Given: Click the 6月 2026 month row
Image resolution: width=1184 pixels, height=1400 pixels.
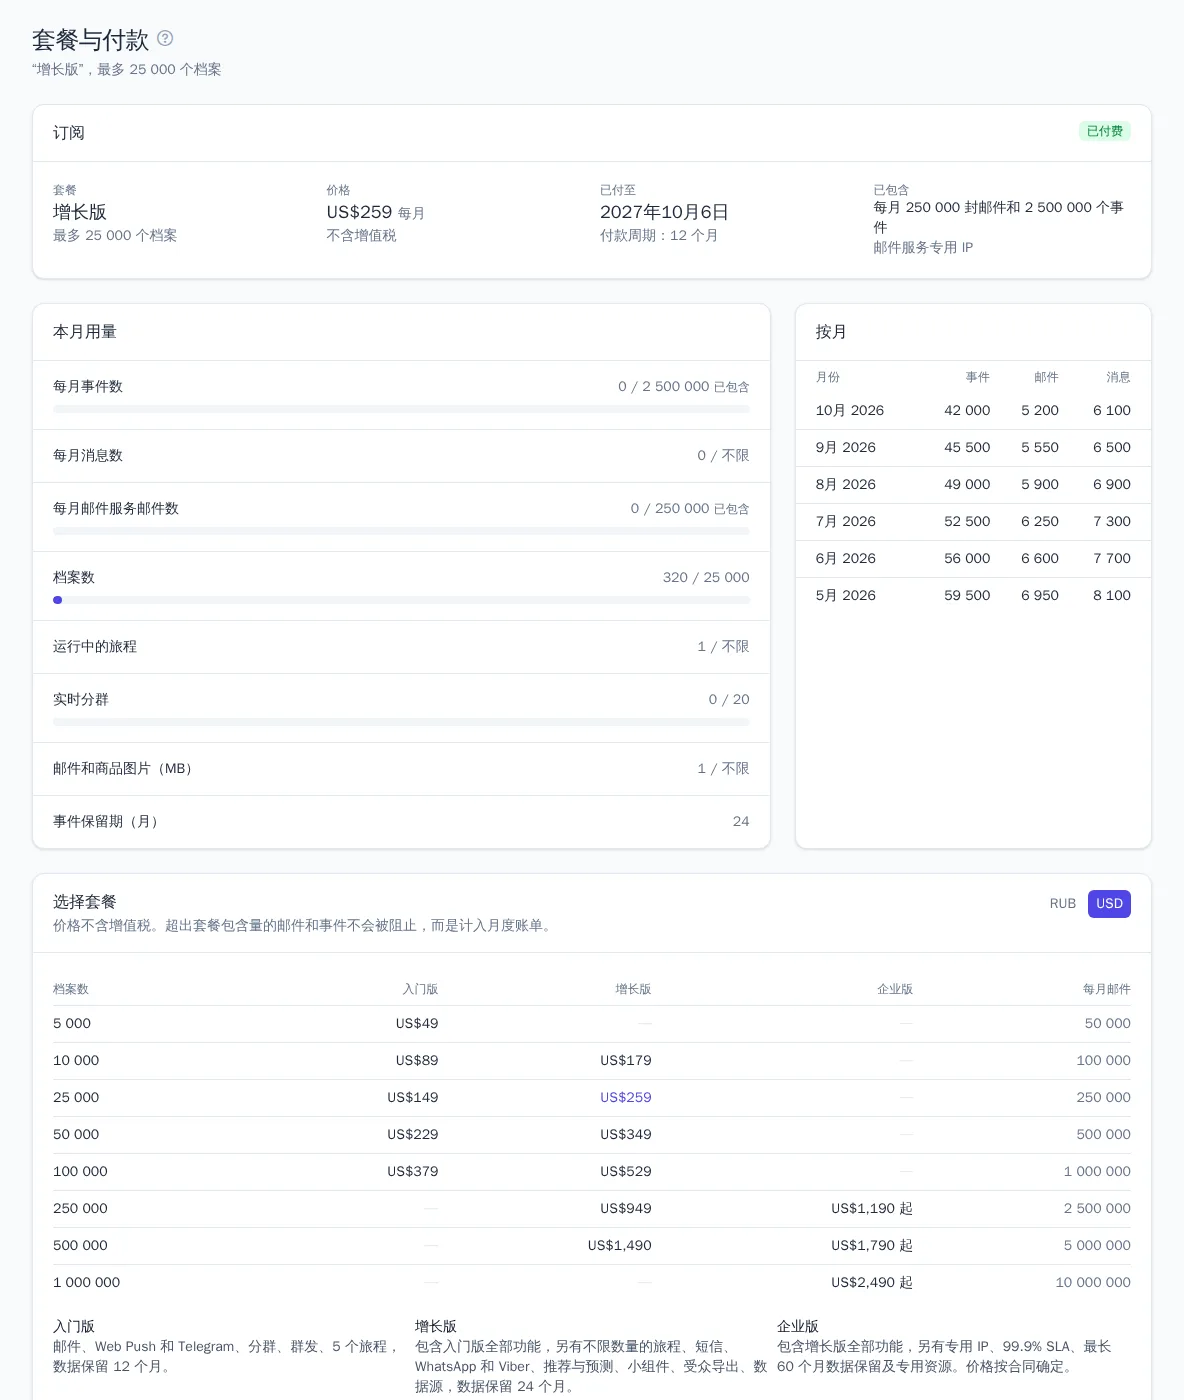Looking at the screenshot, I should coord(973,558).
